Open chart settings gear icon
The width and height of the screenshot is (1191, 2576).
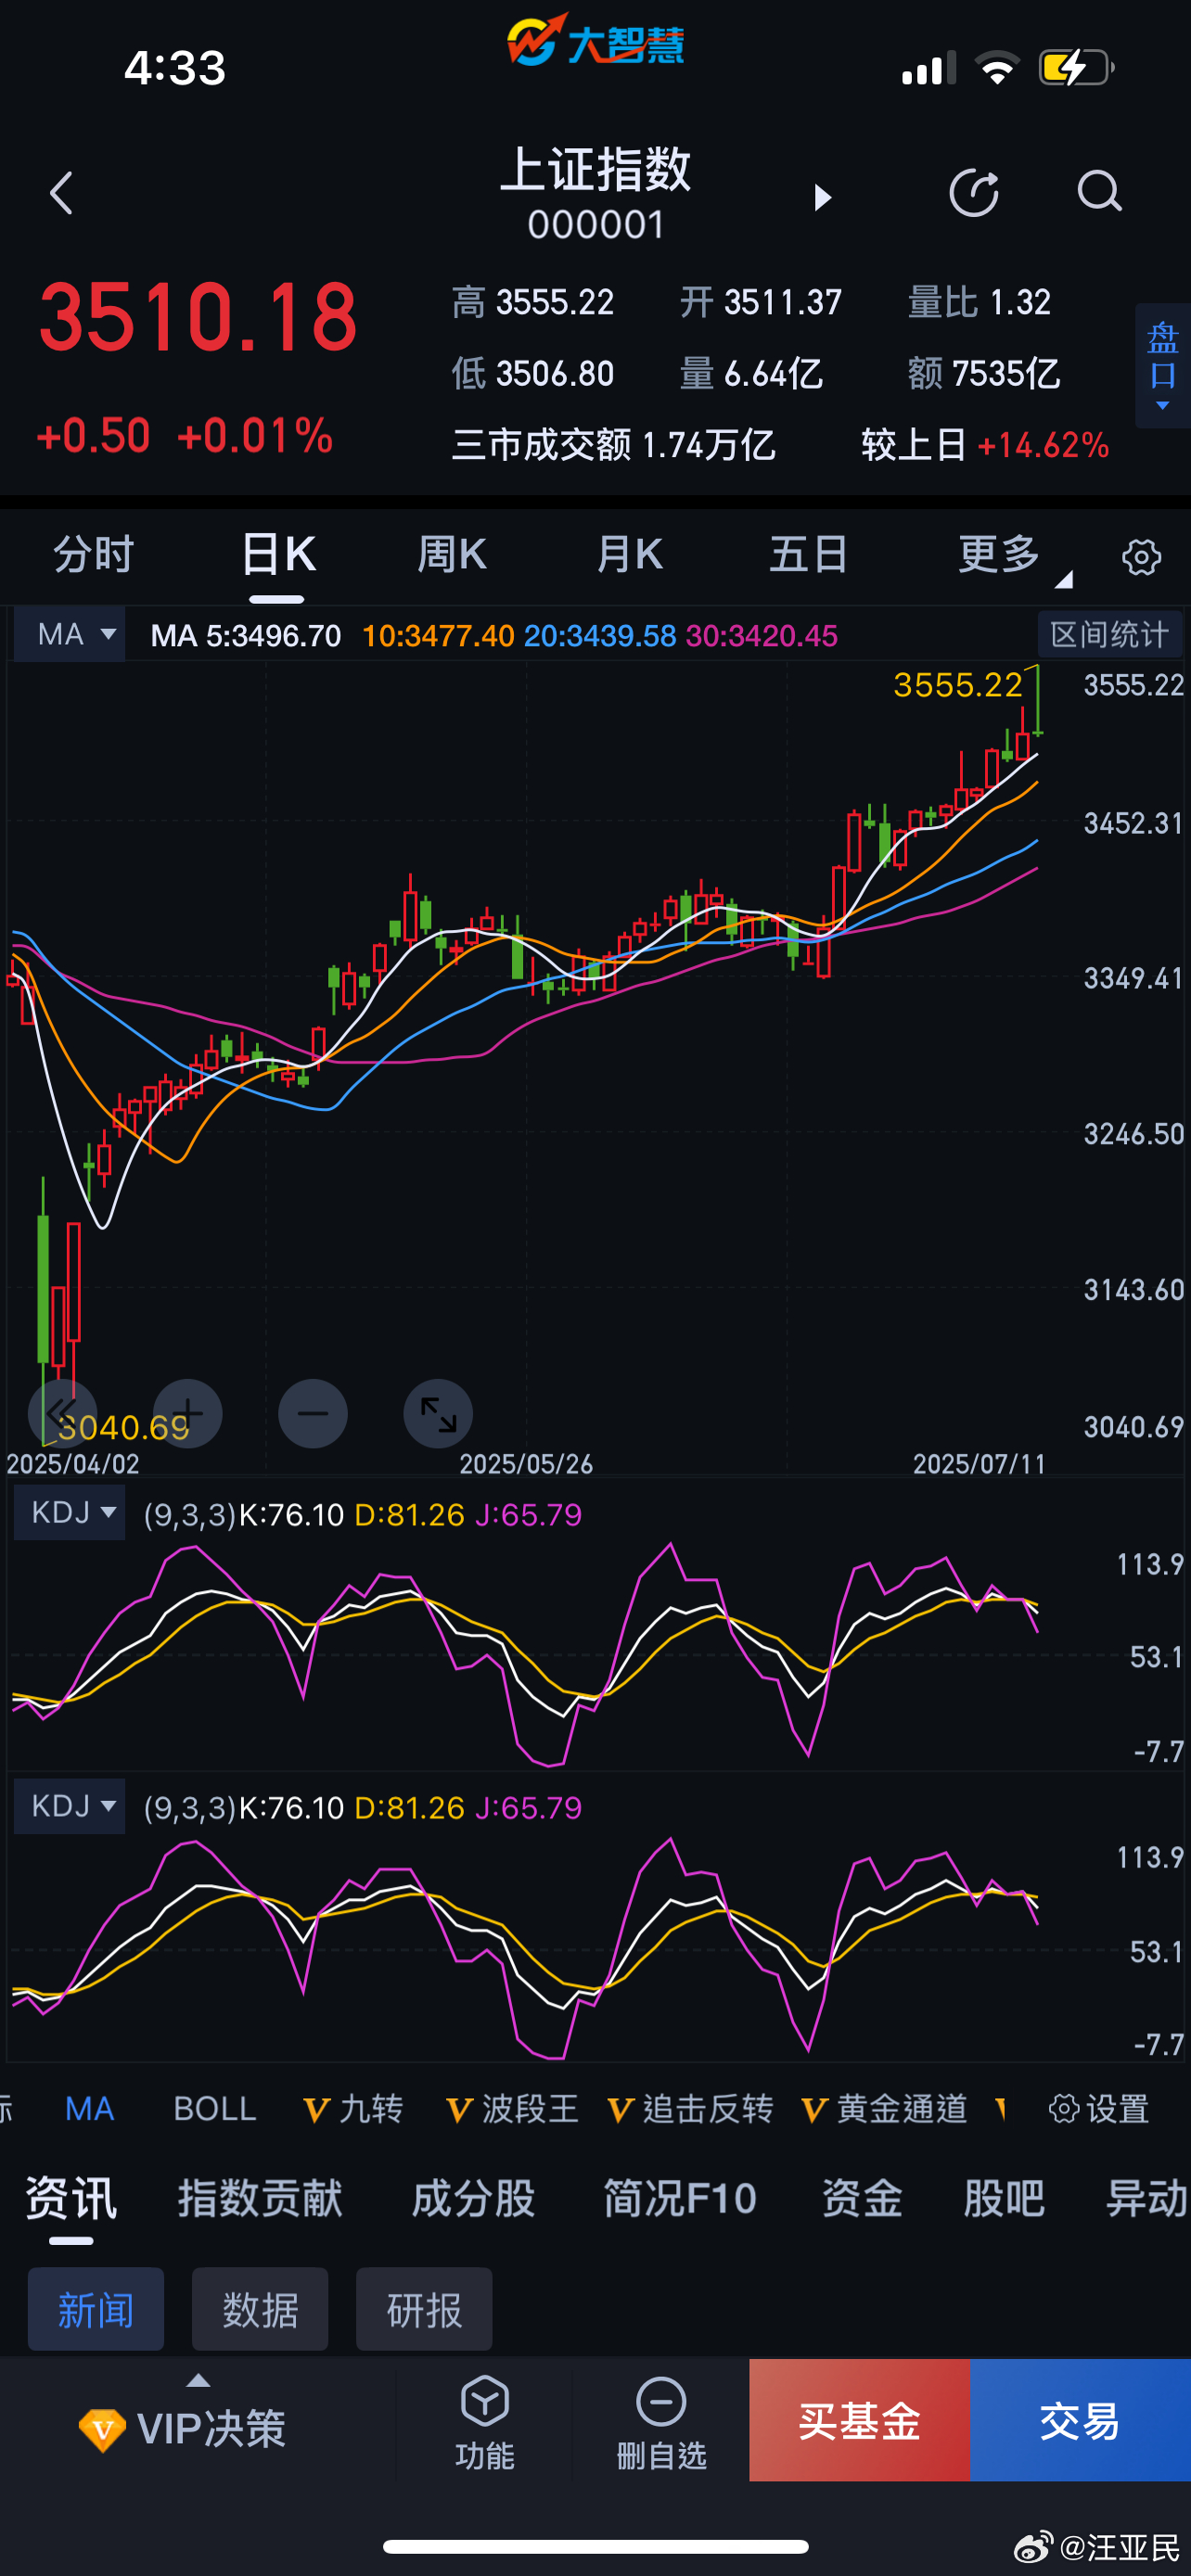[x=1141, y=557]
